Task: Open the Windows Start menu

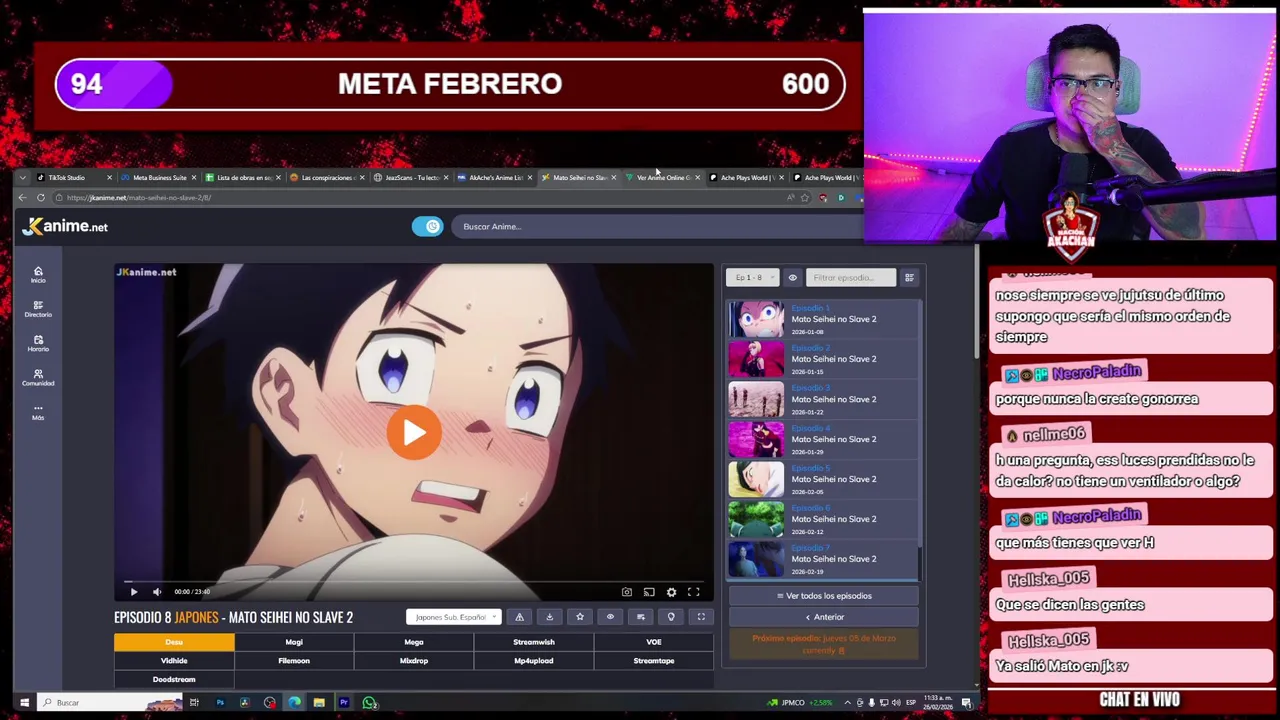Action: point(24,703)
